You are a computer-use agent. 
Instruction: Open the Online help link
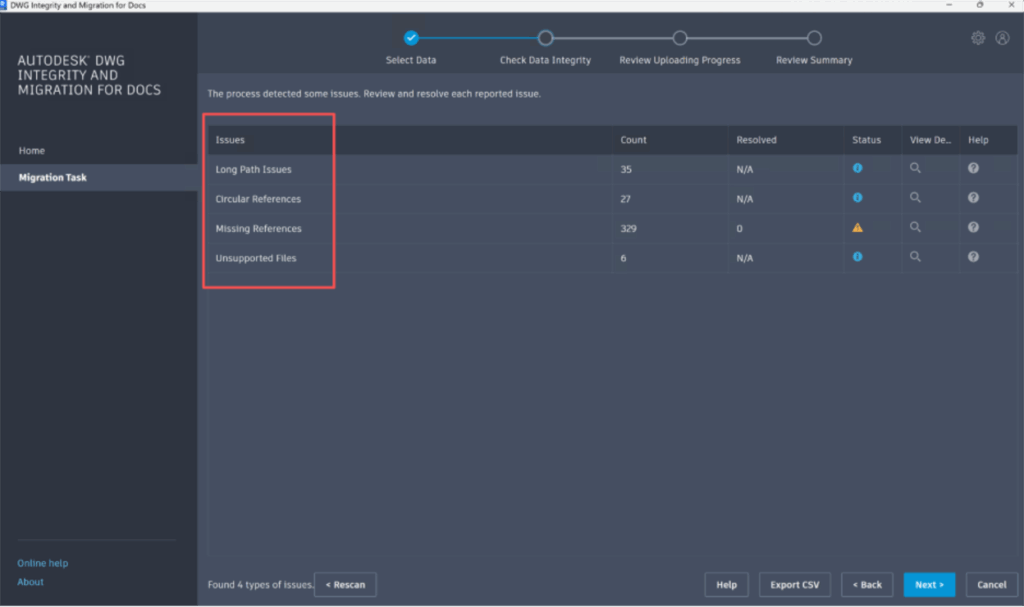click(x=42, y=563)
